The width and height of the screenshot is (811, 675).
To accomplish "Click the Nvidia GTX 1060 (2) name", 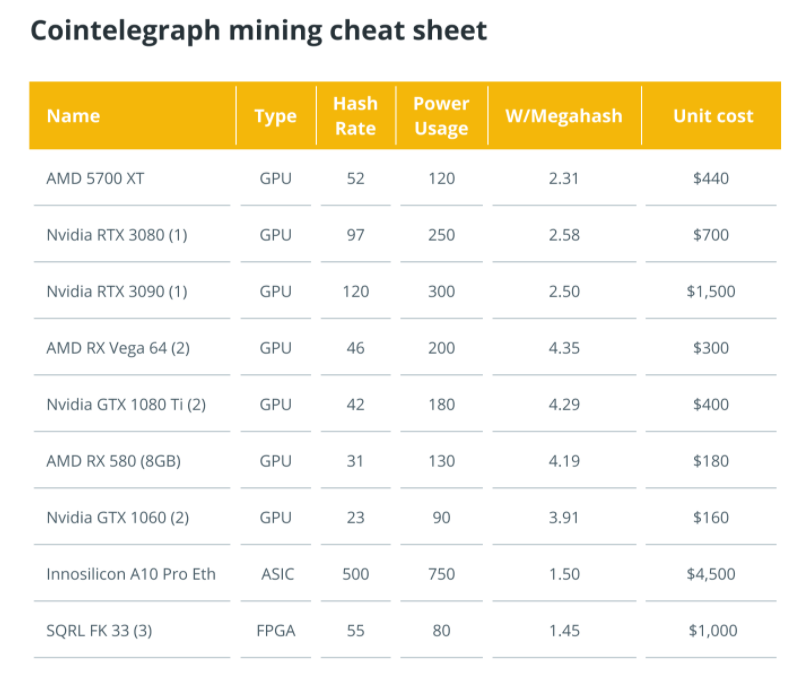I will (x=117, y=518).
